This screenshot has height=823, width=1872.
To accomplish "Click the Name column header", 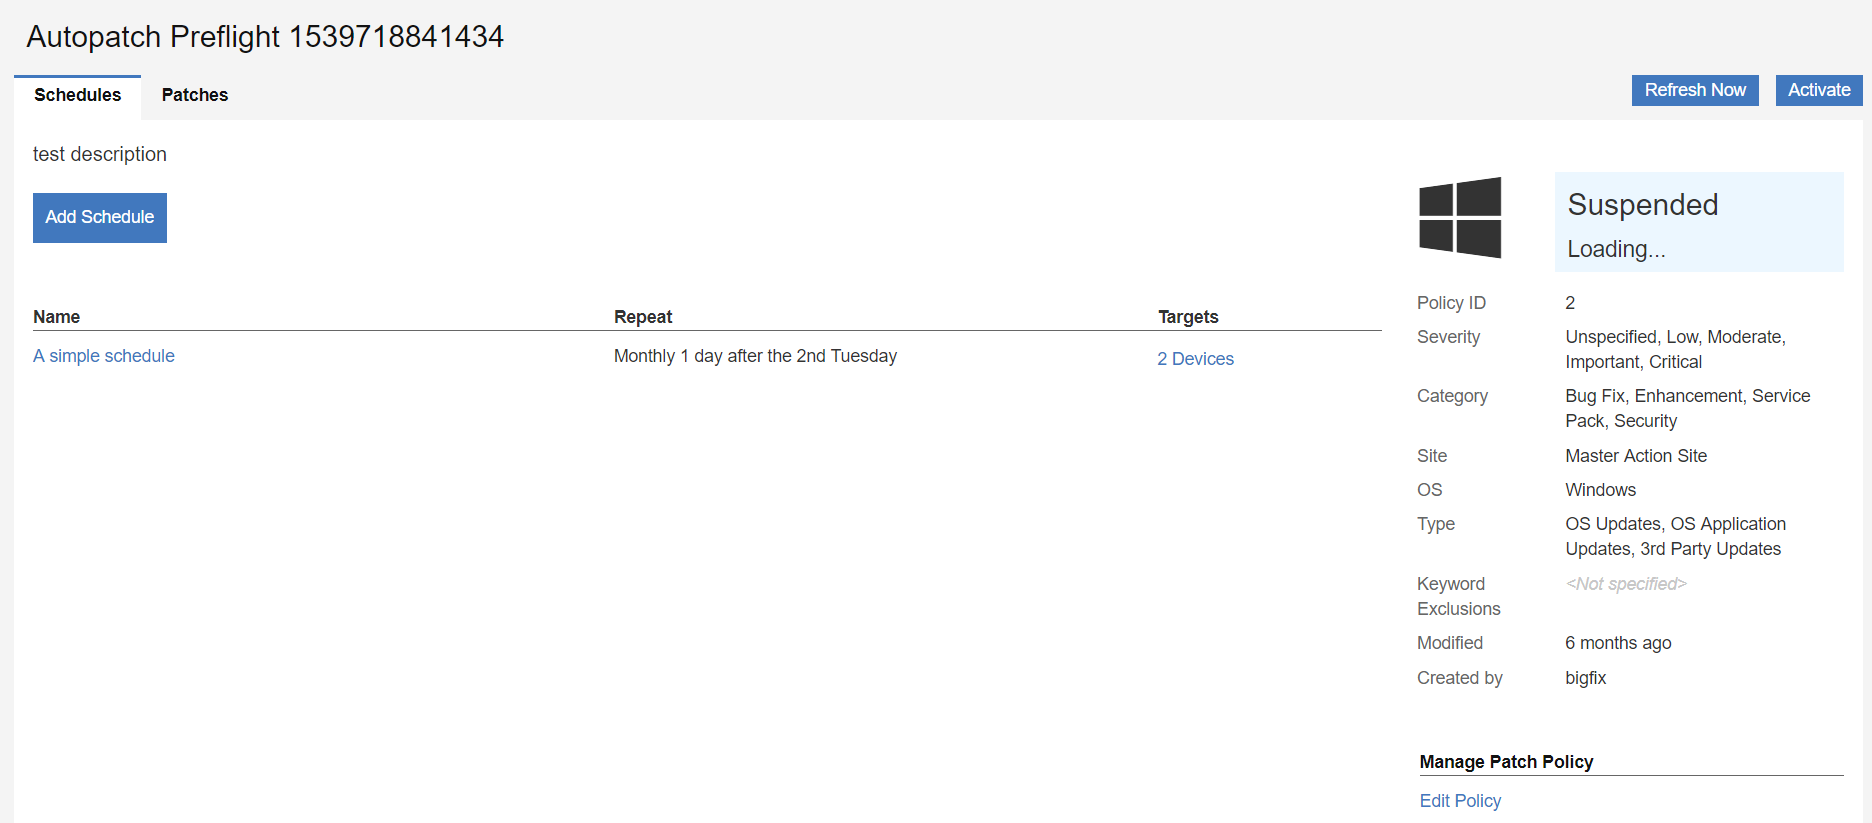I will pyautogui.click(x=57, y=317).
